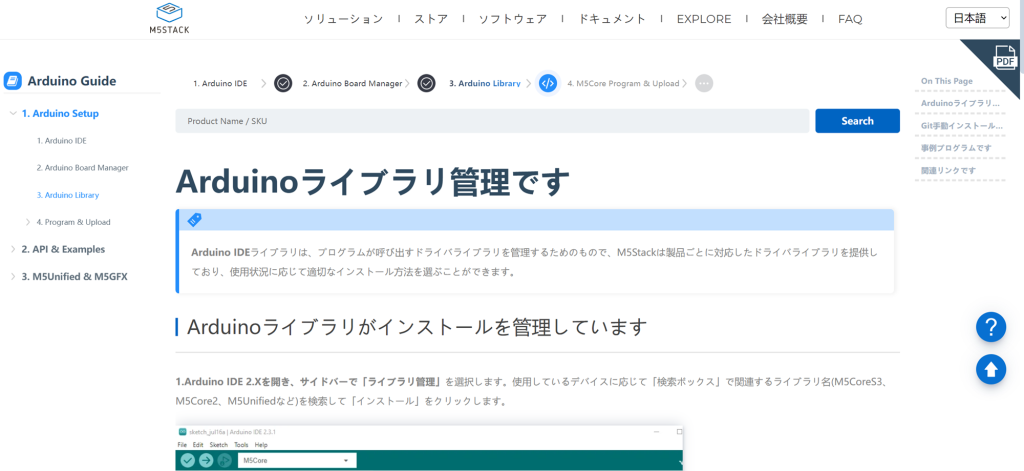Jump to 事例プログラムです section link

tap(956, 148)
